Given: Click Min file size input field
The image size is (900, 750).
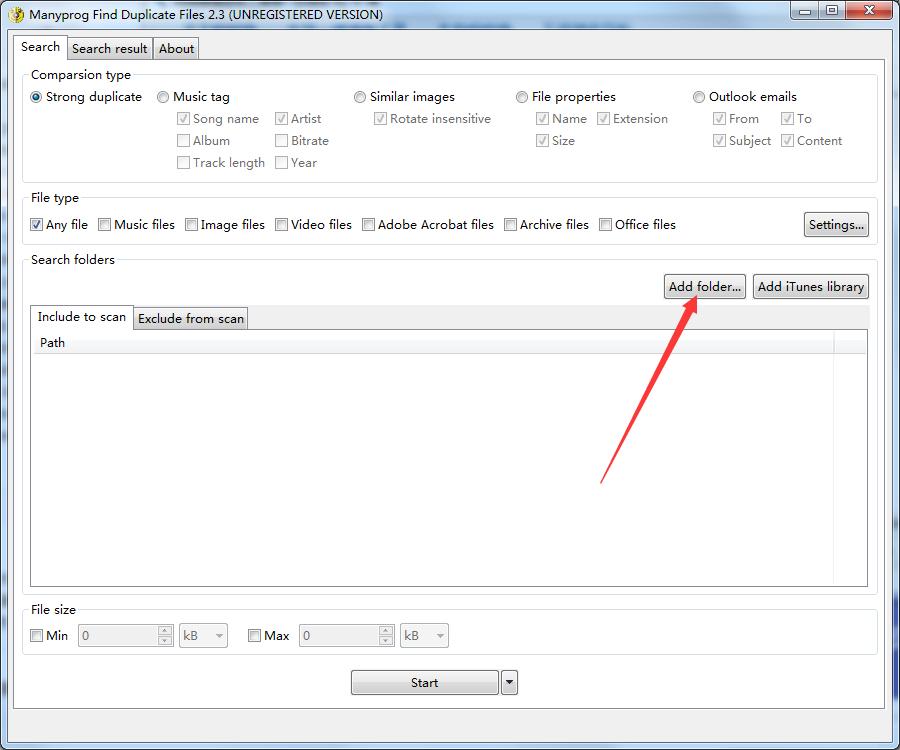Looking at the screenshot, I should pos(118,635).
